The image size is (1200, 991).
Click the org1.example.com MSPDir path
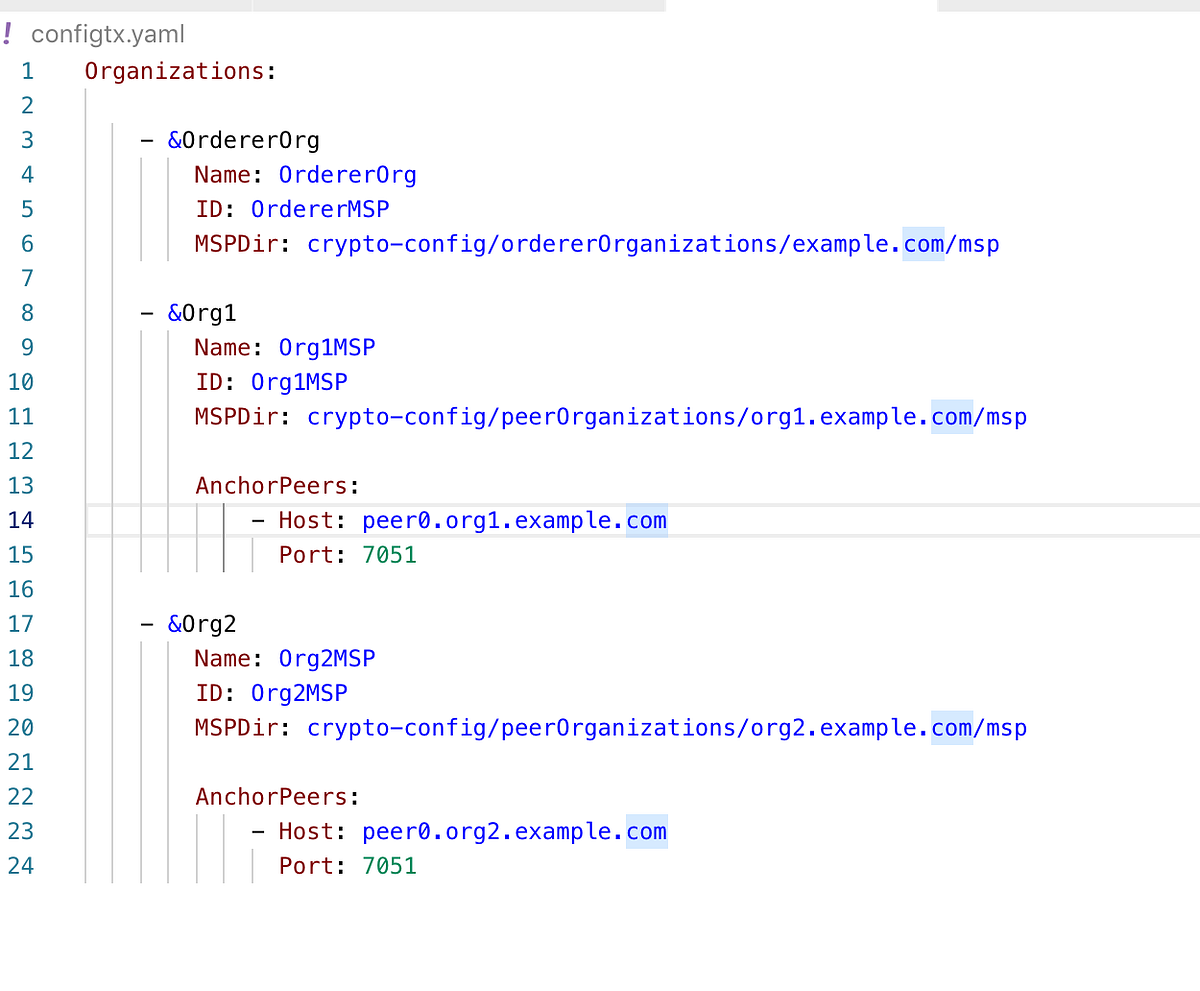click(x=667, y=416)
